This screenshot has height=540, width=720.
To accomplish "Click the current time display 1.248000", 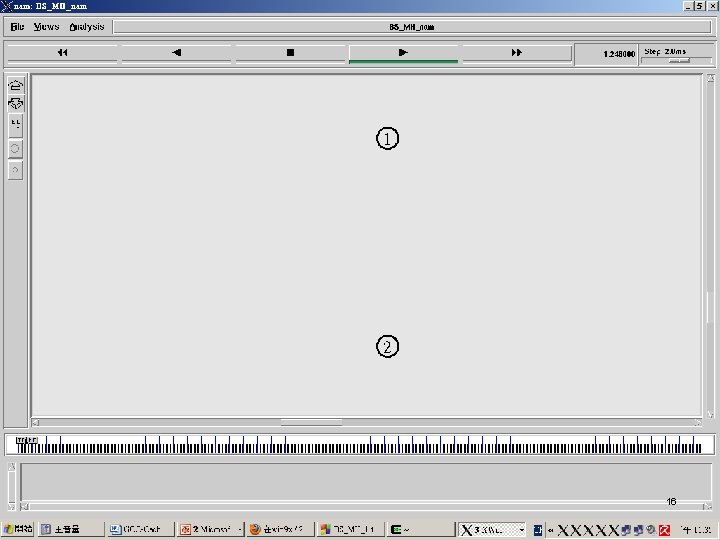I will [619, 54].
